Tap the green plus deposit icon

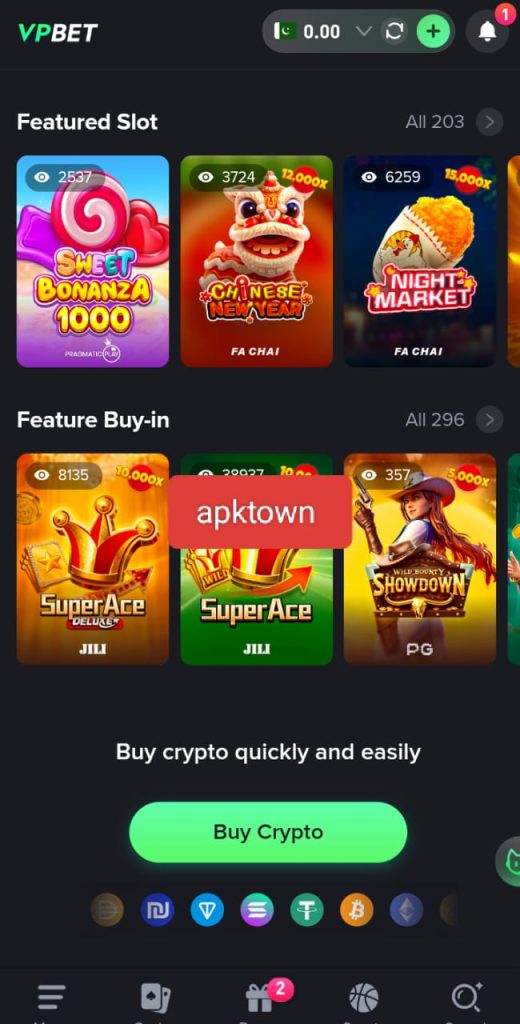coord(433,31)
